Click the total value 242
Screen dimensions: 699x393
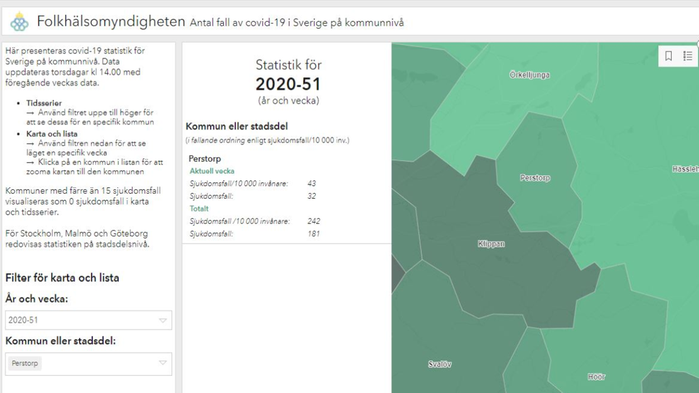pyautogui.click(x=313, y=221)
